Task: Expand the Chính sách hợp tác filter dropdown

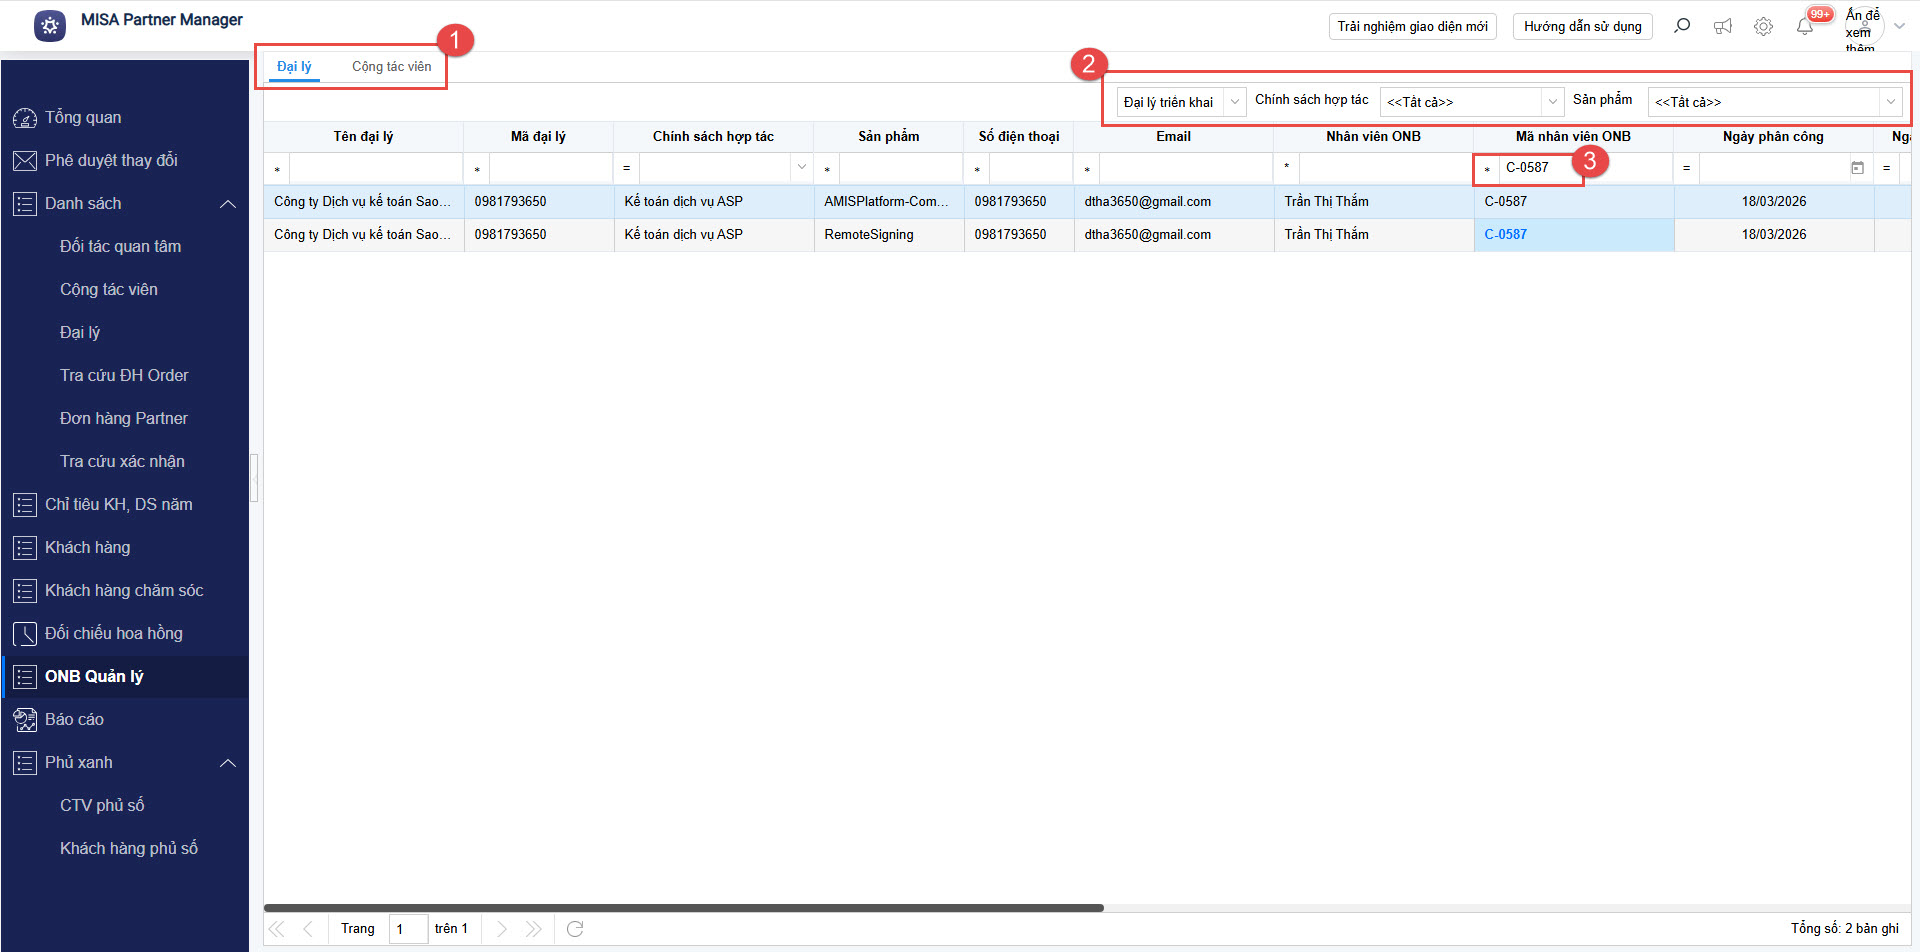Action: (x=1552, y=102)
